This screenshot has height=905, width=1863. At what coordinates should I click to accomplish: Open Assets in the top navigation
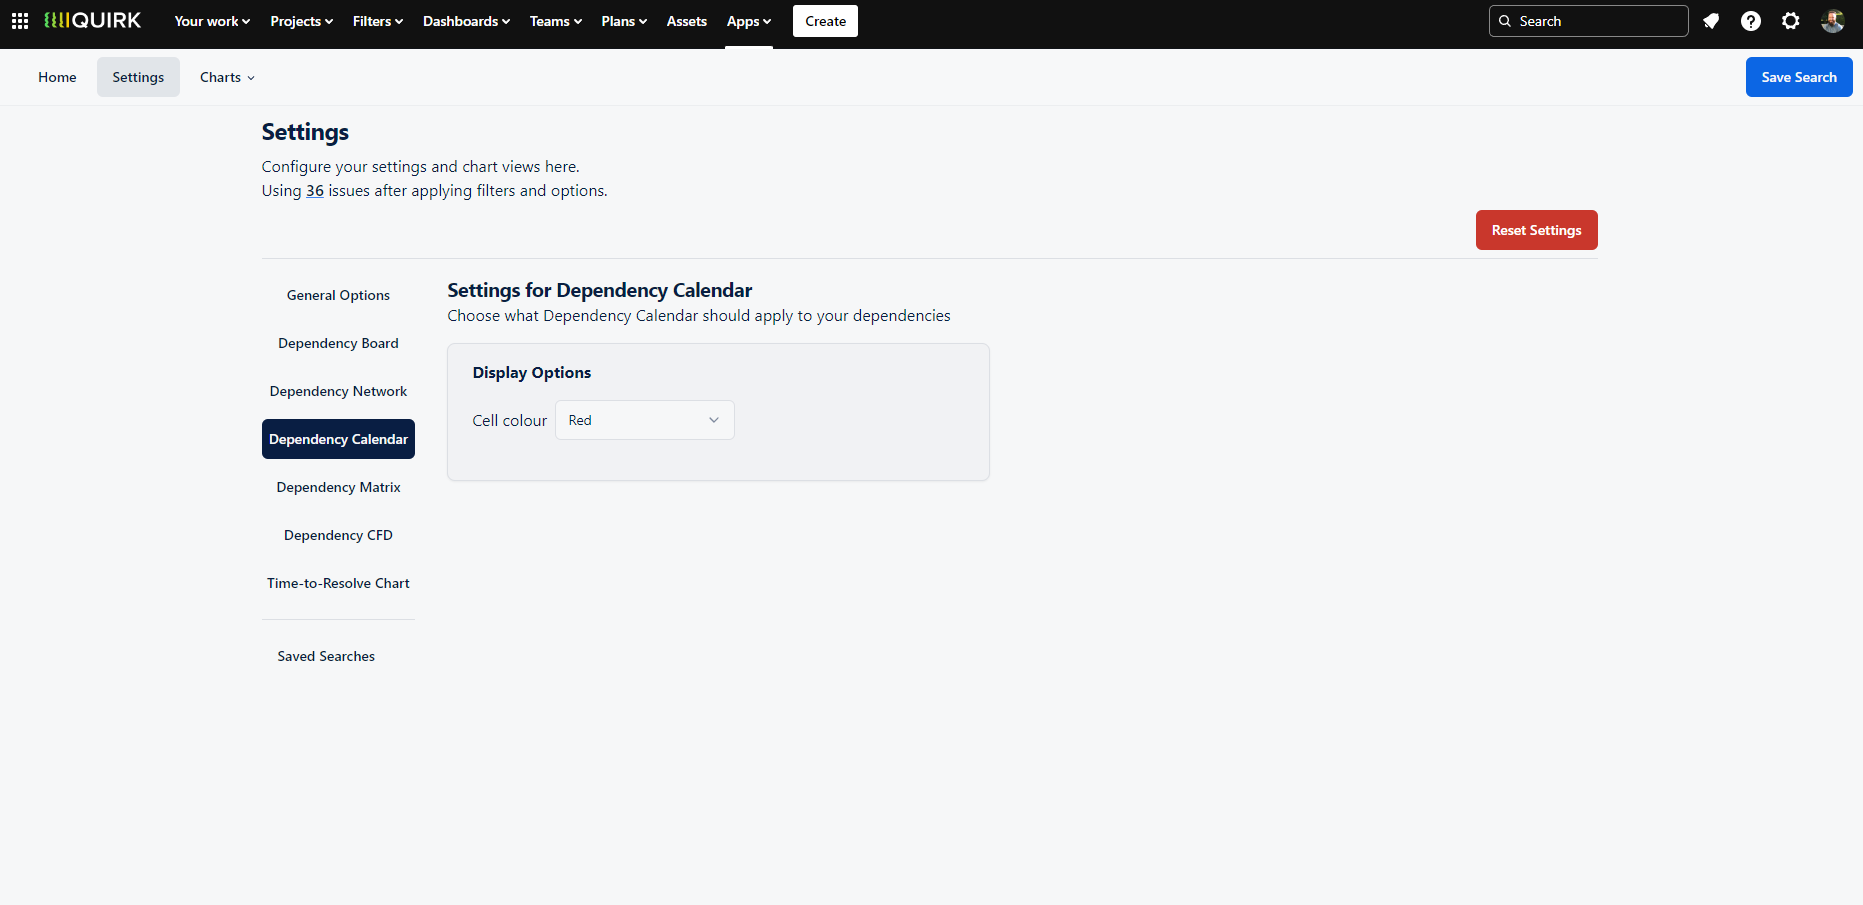(687, 21)
